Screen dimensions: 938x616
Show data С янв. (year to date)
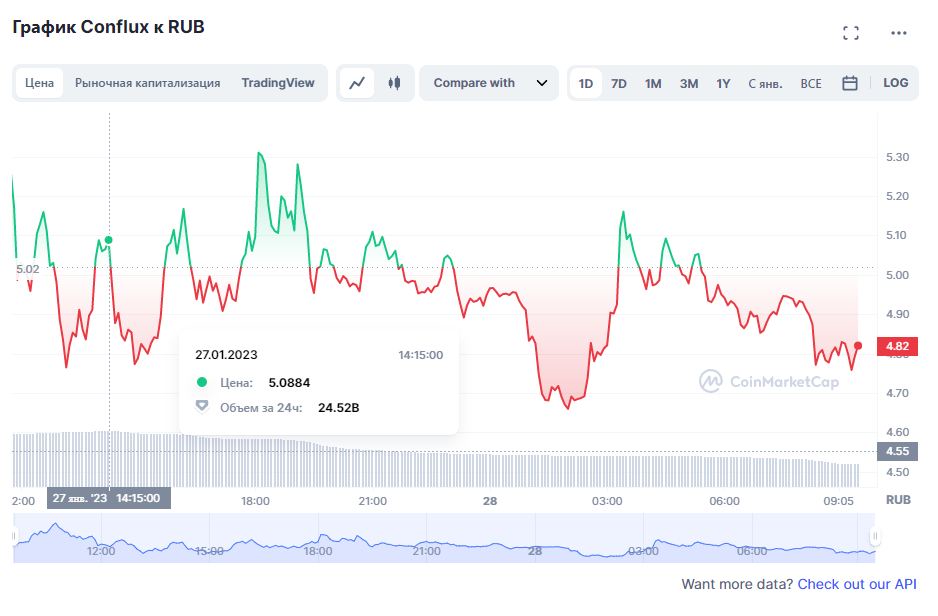click(x=765, y=83)
